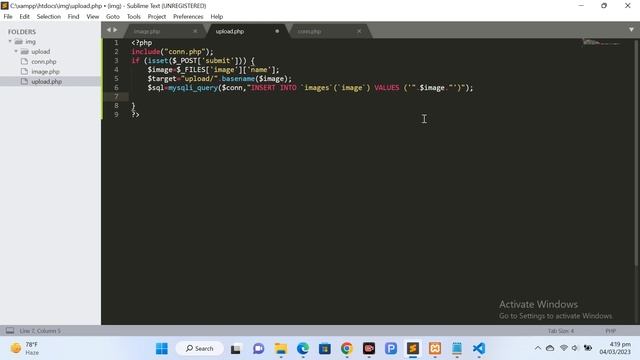Screen dimensions: 640x360
Task: Open the View menu
Action: pos(93,17)
